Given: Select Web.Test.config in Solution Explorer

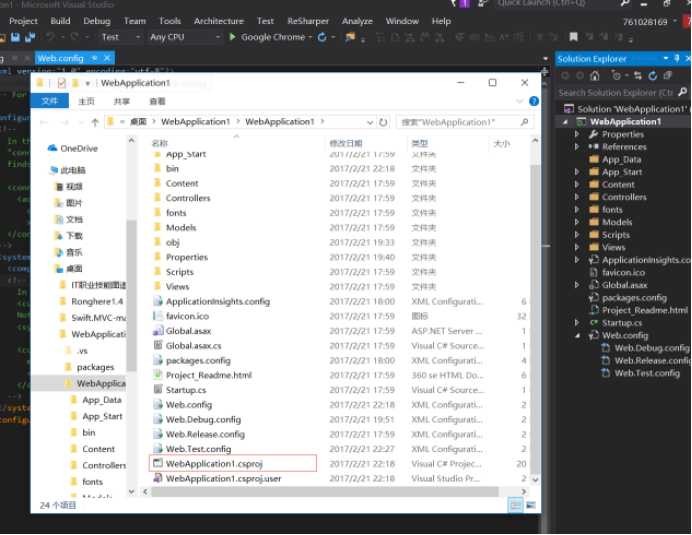Looking at the screenshot, I should click(647, 373).
